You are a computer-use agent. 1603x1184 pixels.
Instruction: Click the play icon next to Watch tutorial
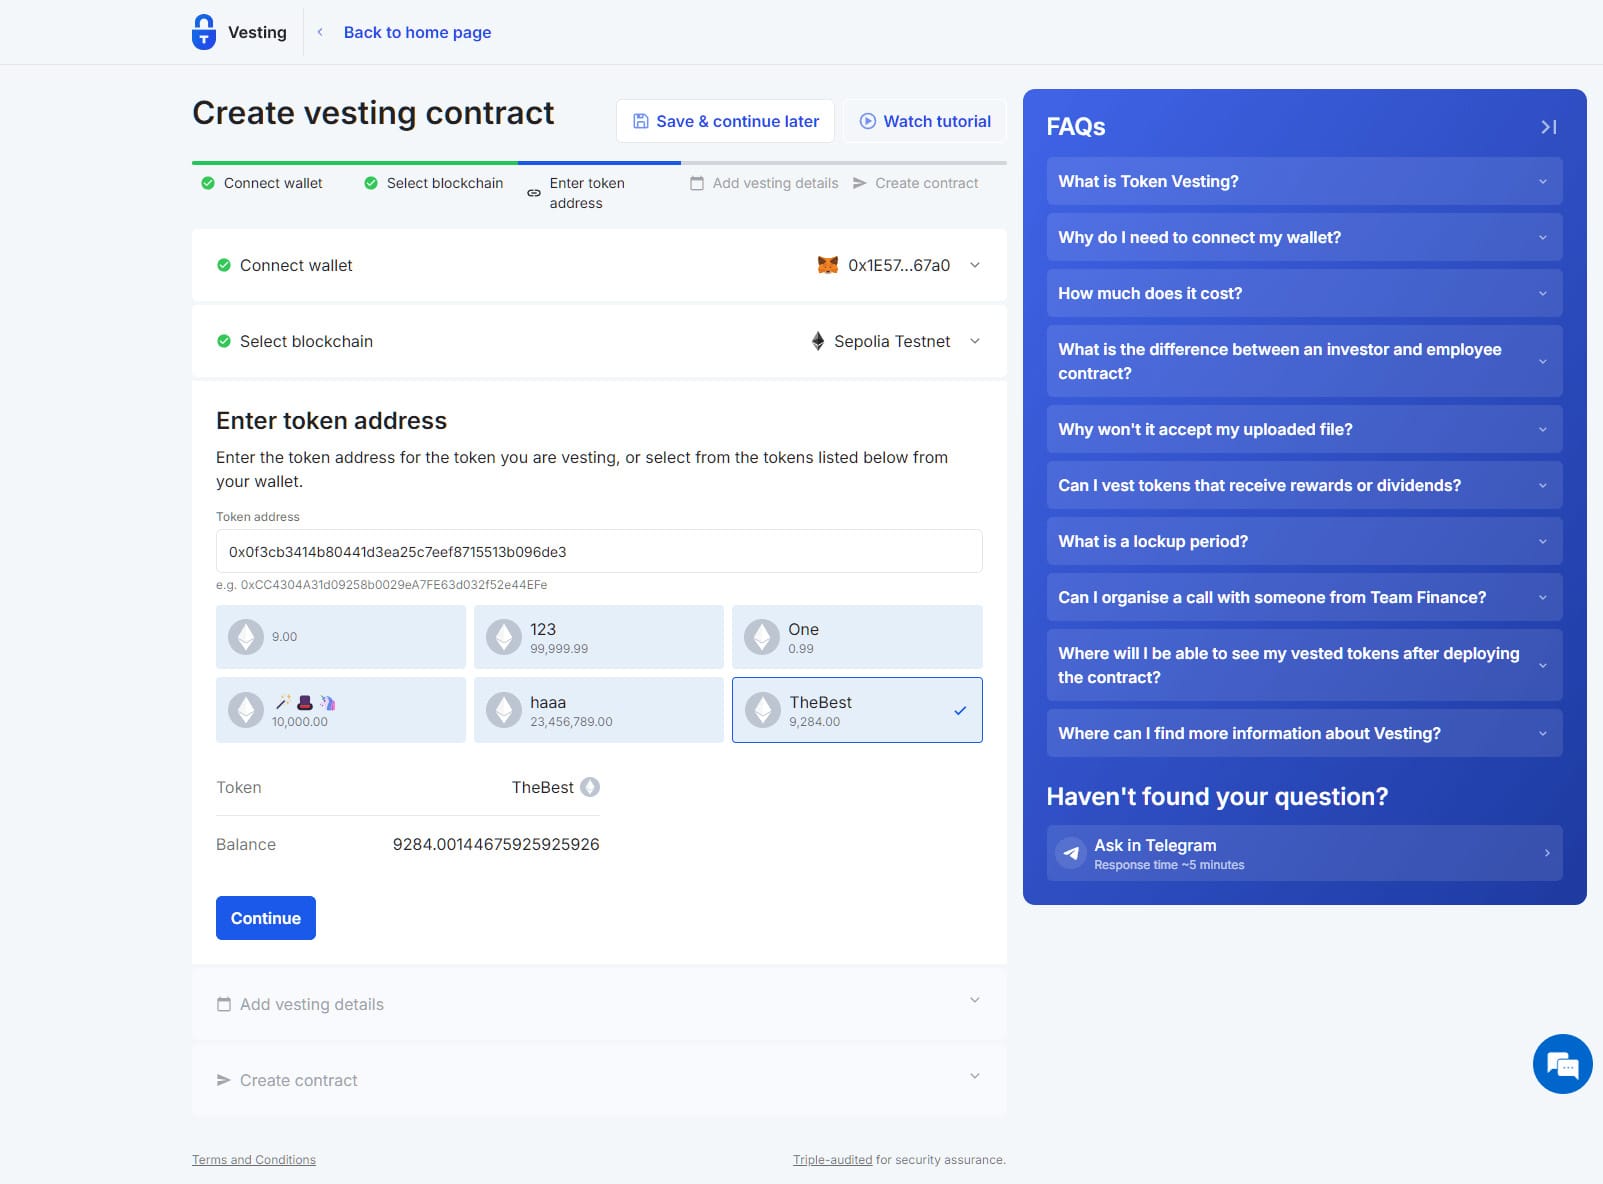pyautogui.click(x=866, y=121)
